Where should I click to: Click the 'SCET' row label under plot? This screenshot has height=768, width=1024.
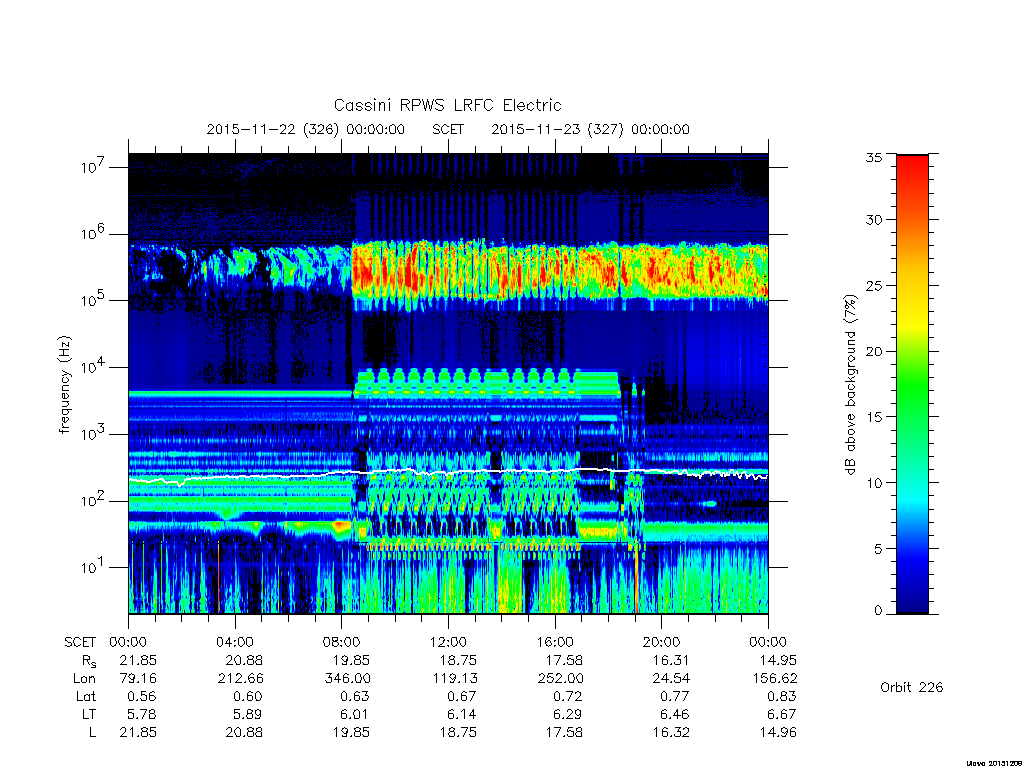(80, 642)
